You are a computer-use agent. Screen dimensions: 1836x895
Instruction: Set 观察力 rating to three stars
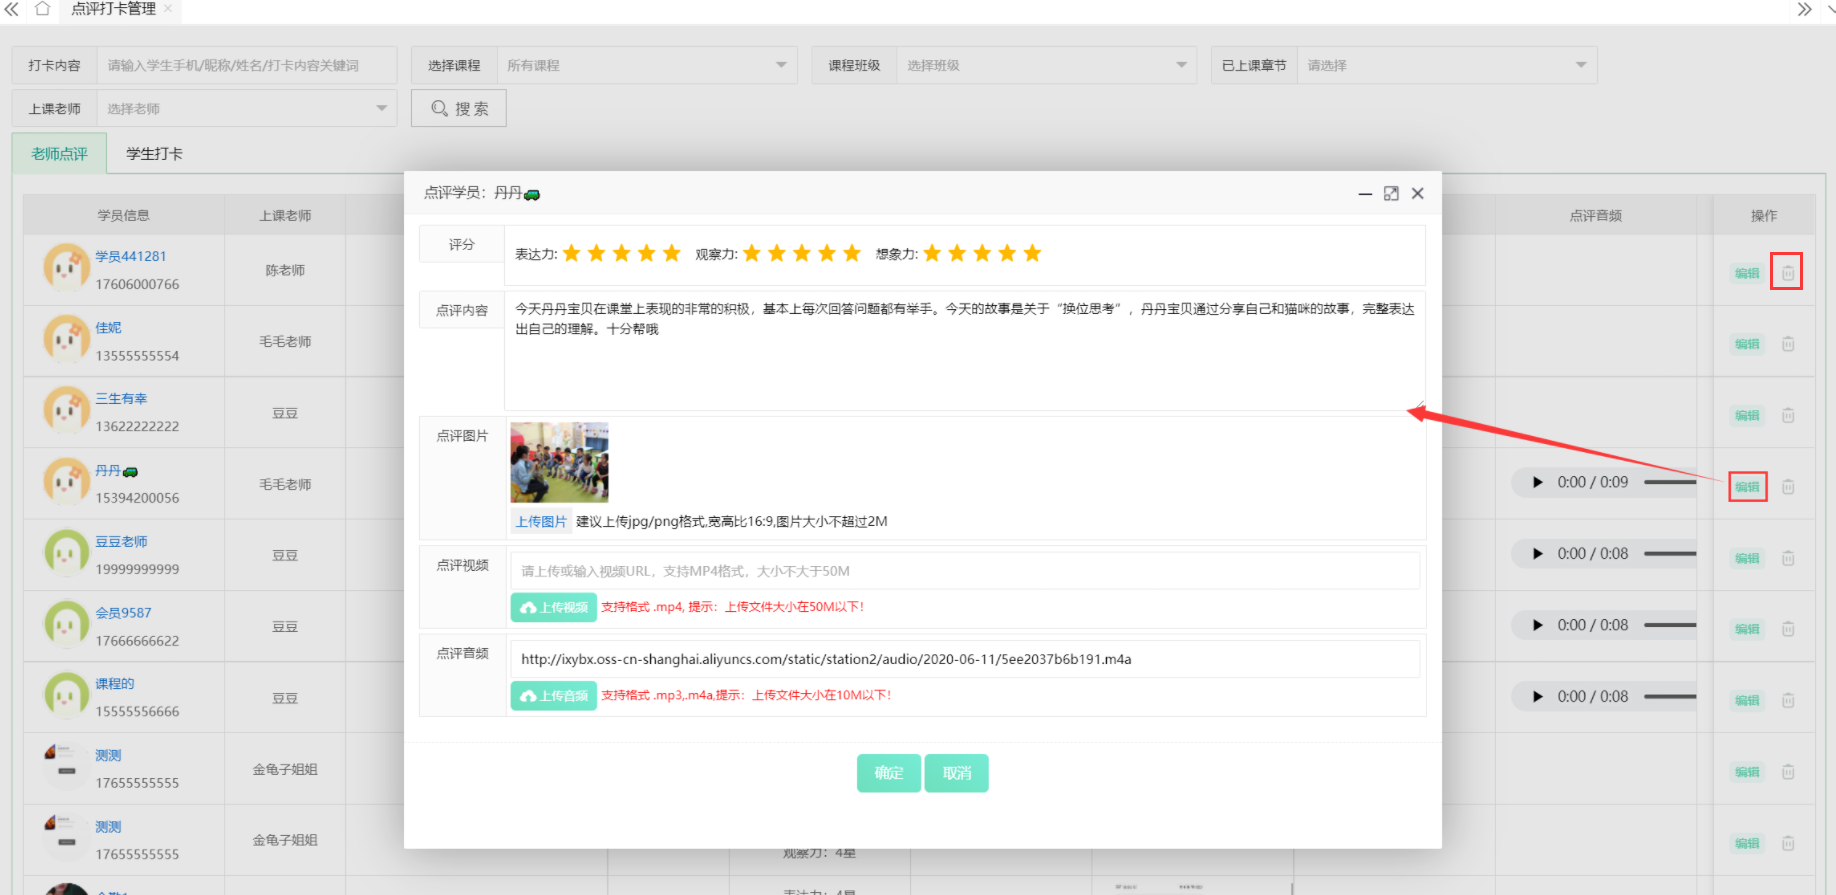pos(802,253)
